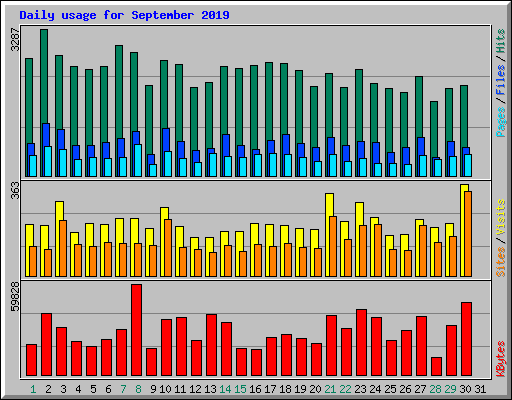This screenshot has height=400, width=512.
Task: Select the red KBytes bar for day 13
Action: pos(211,345)
